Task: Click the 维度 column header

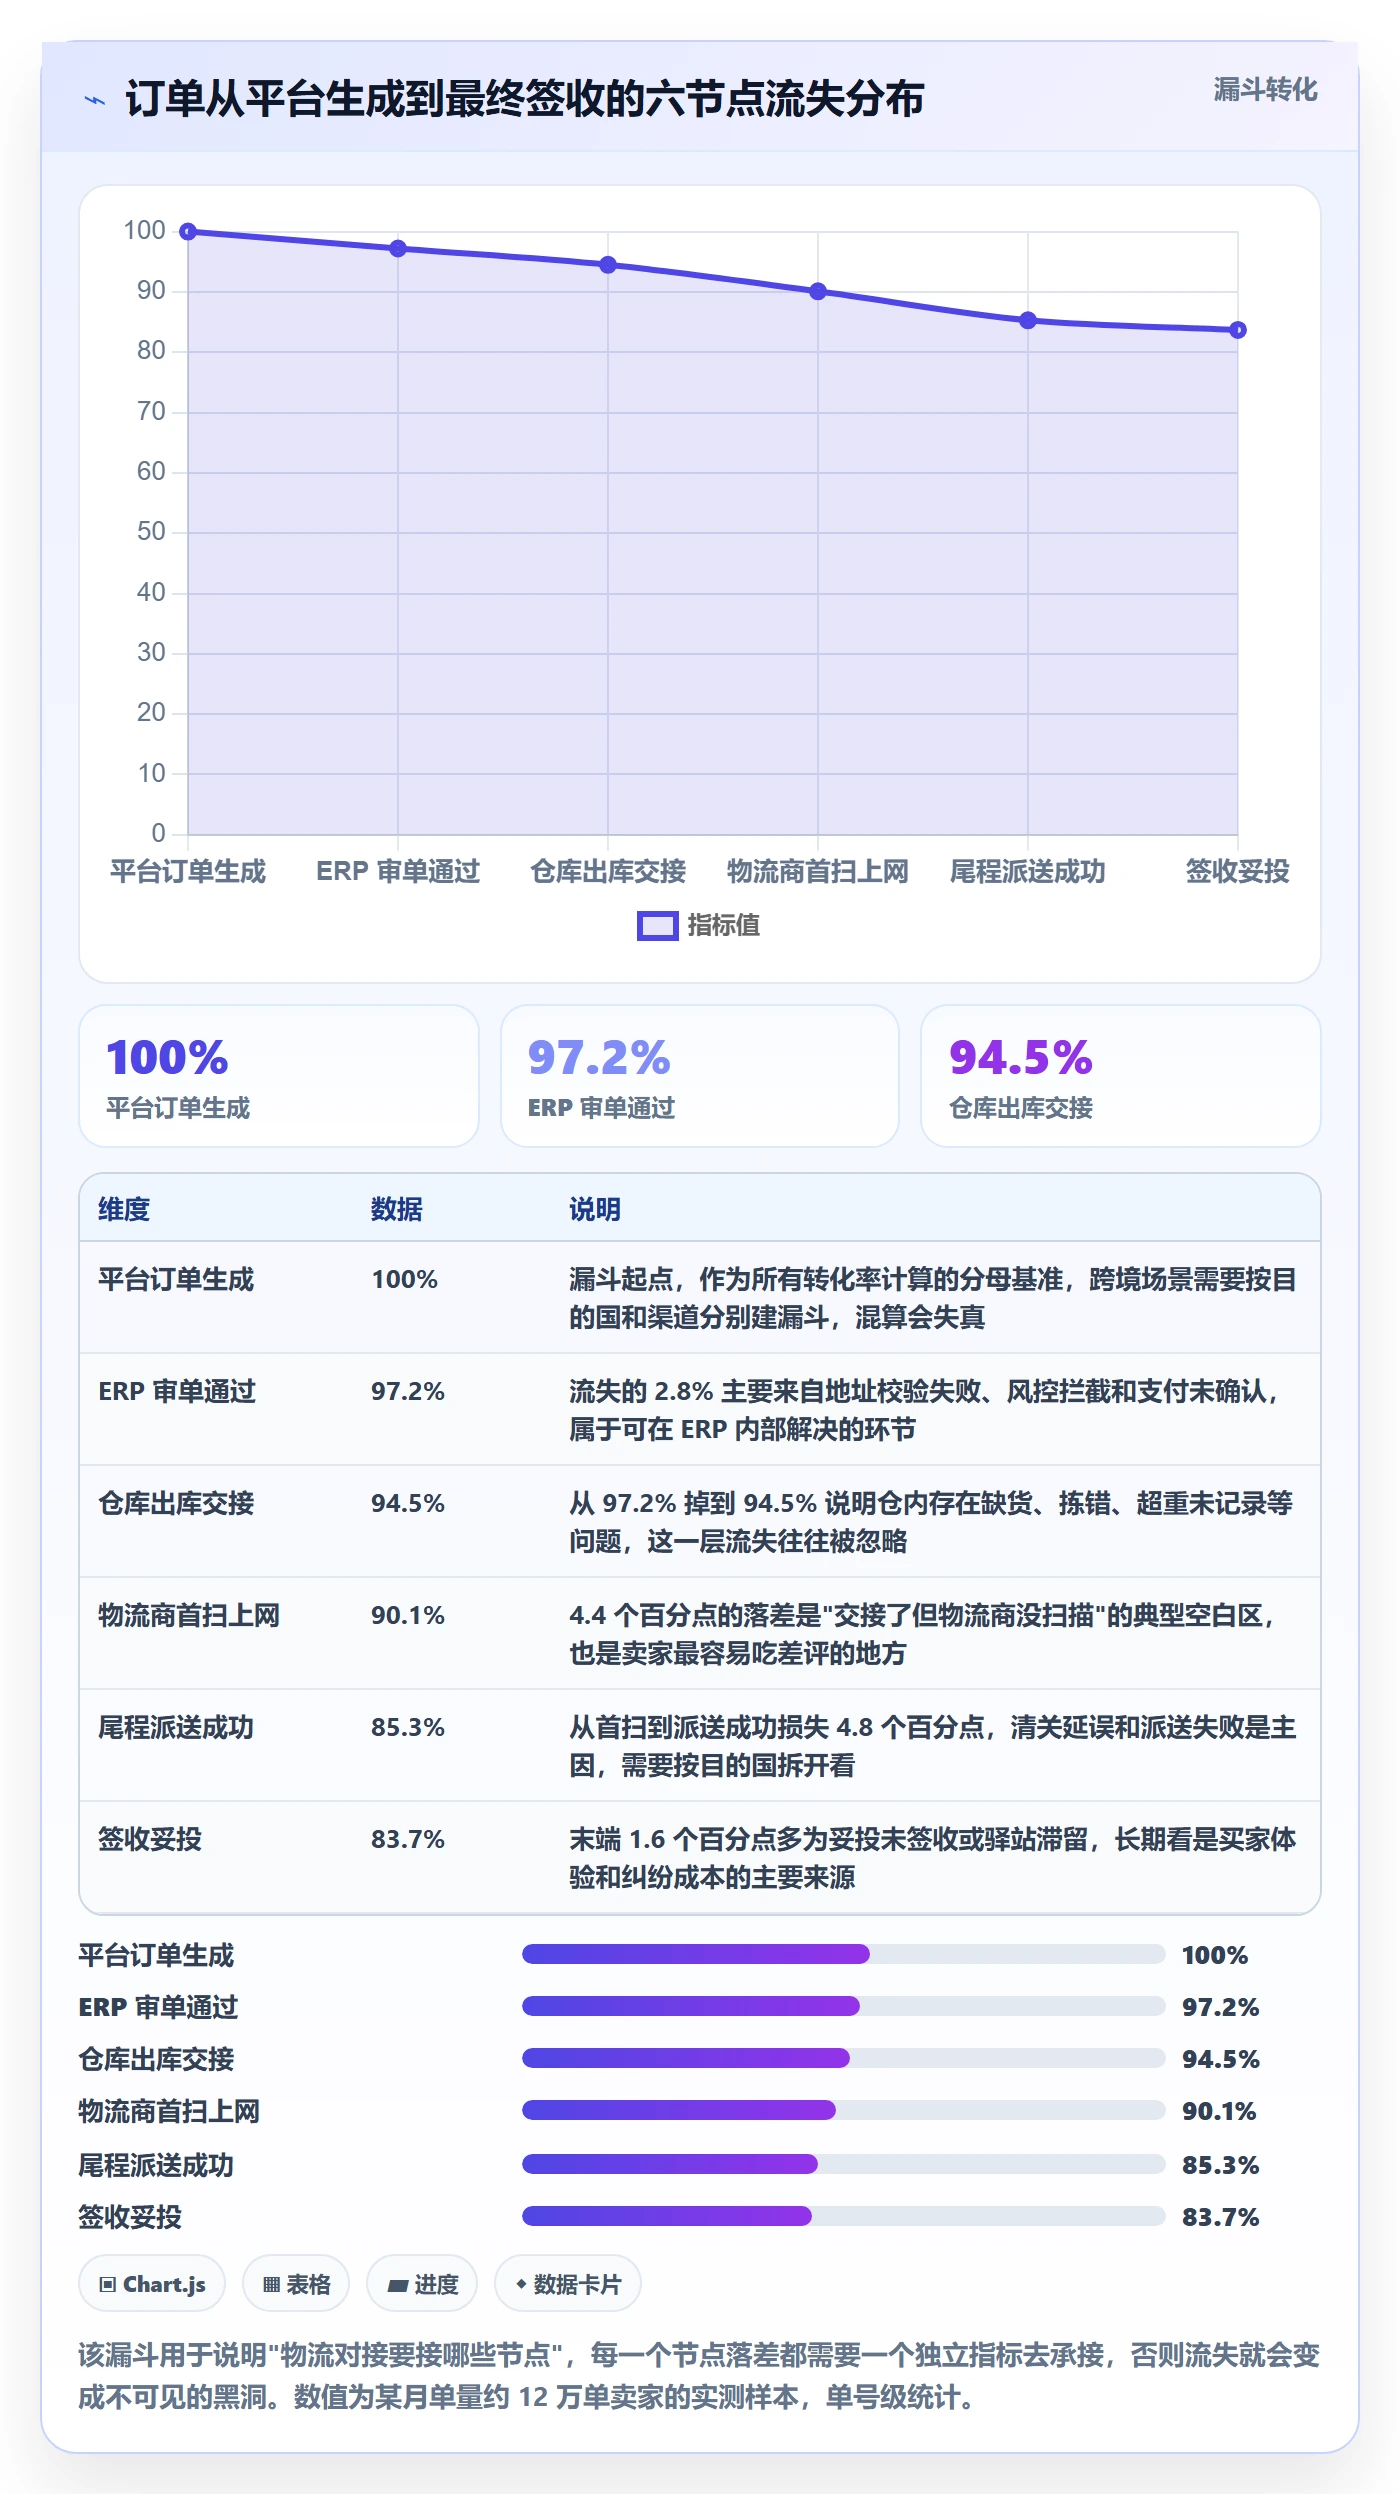Action: coord(124,1209)
